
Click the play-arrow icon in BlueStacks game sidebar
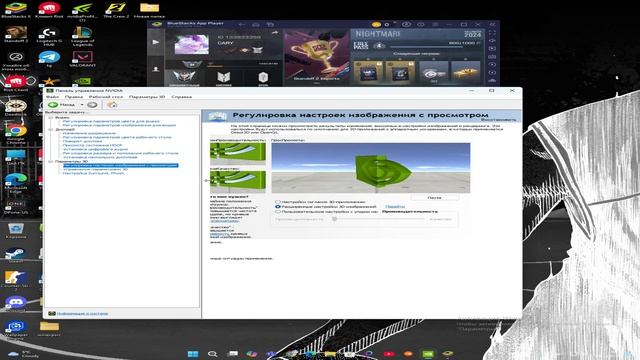point(156,42)
